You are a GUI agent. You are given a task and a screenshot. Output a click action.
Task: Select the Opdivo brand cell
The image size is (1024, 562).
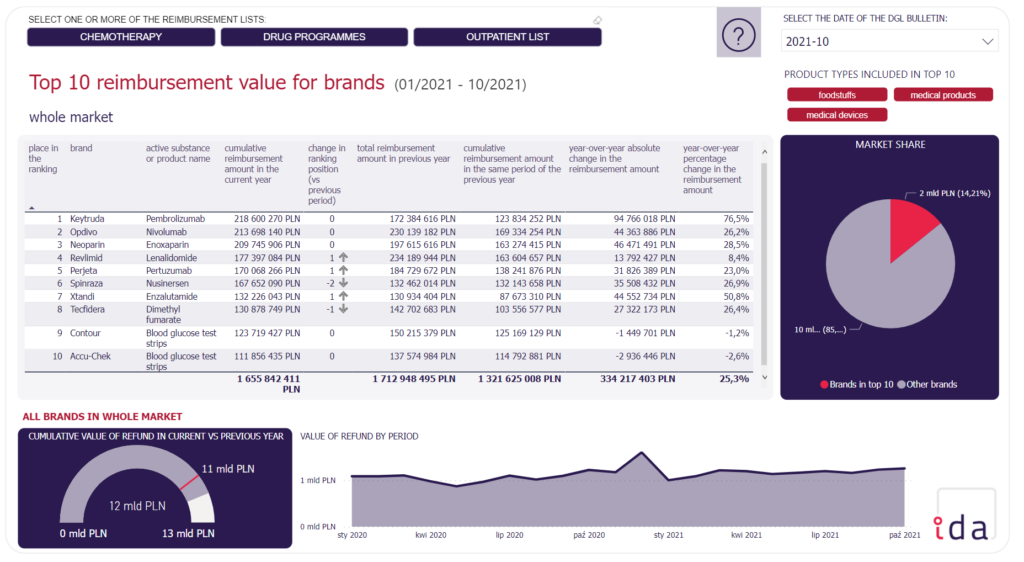tap(84, 232)
